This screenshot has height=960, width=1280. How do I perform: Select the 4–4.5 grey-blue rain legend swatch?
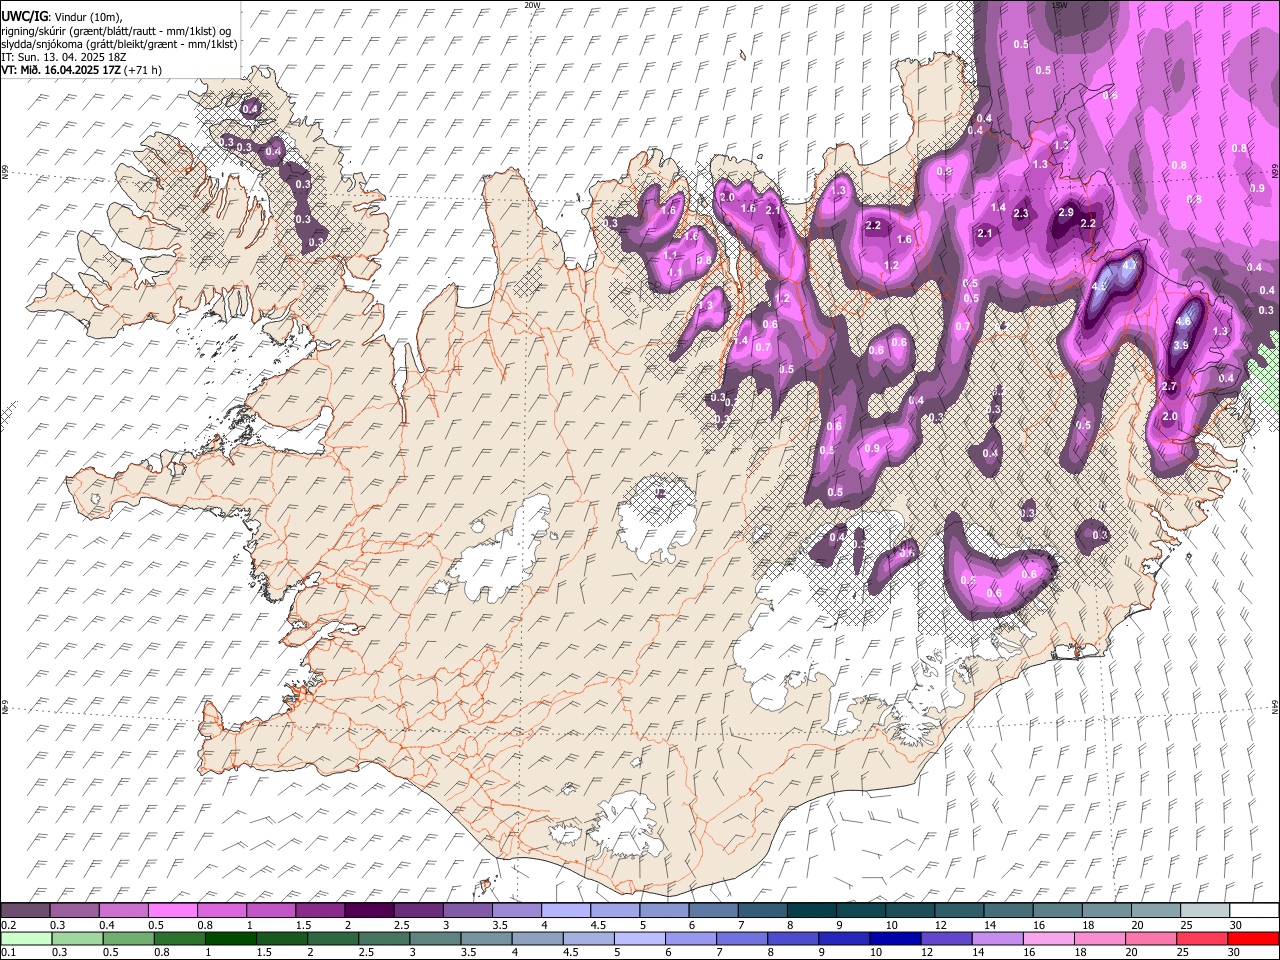coord(538,938)
